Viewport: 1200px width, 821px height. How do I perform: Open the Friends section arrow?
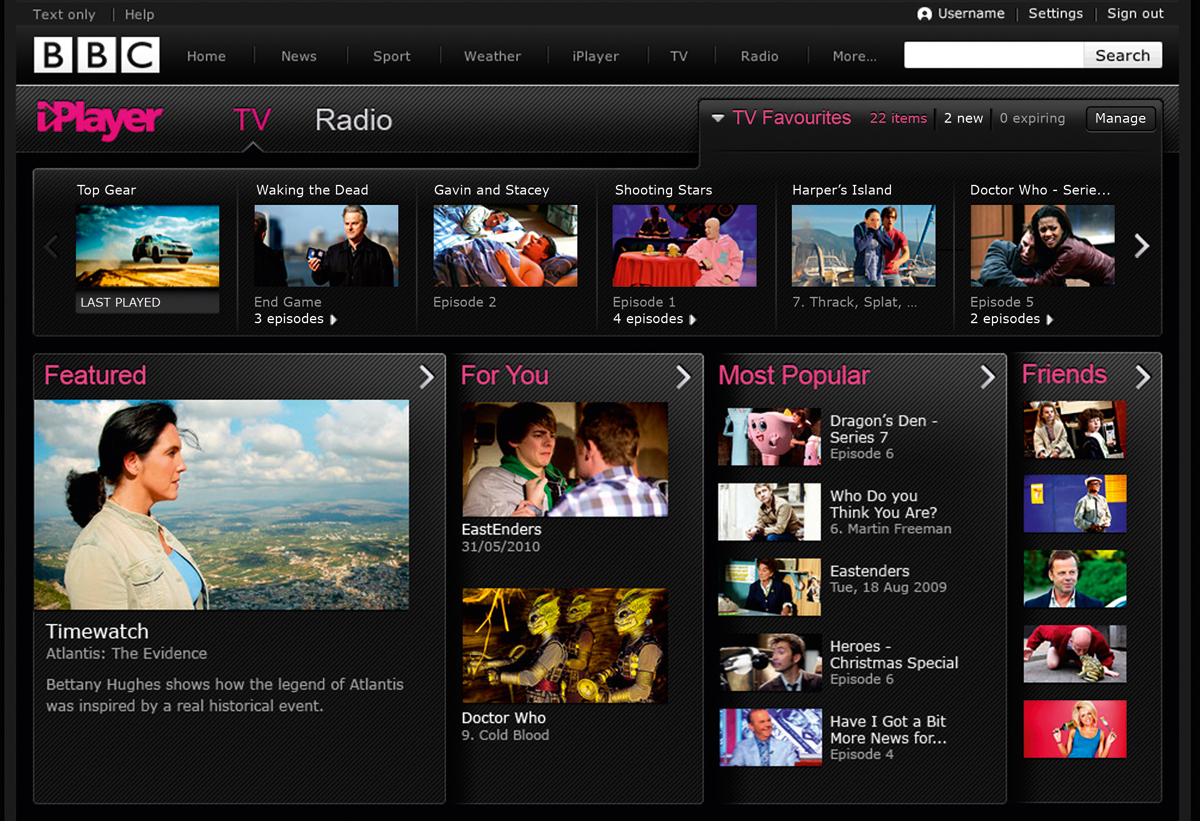click(x=1143, y=378)
